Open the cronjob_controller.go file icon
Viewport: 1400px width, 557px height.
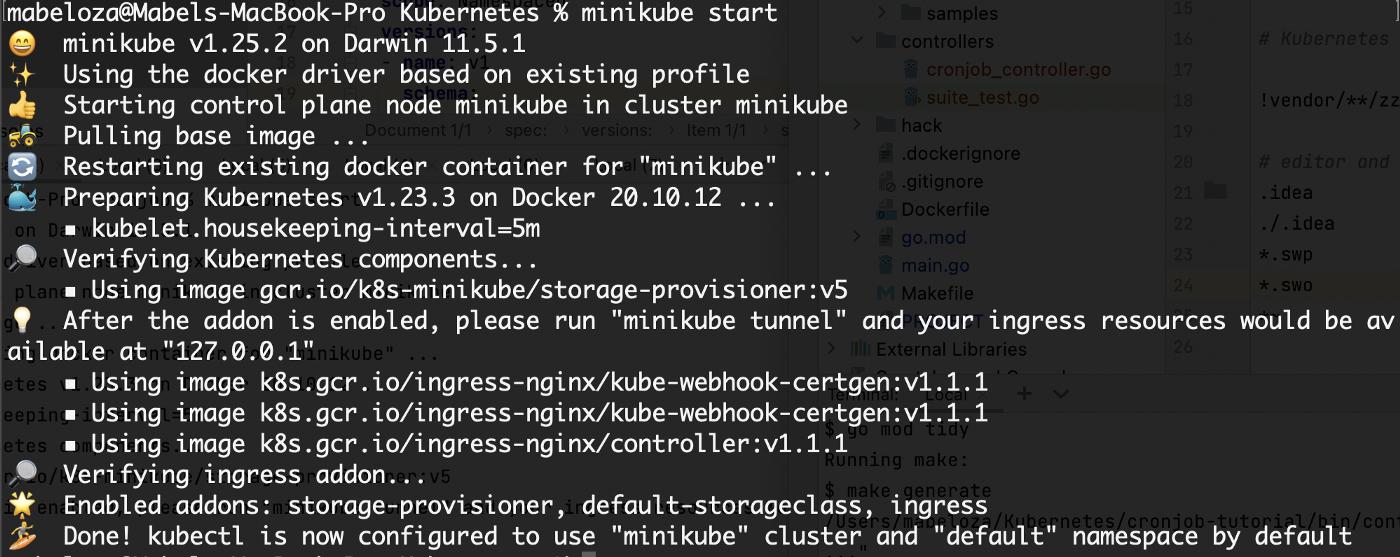click(x=911, y=70)
